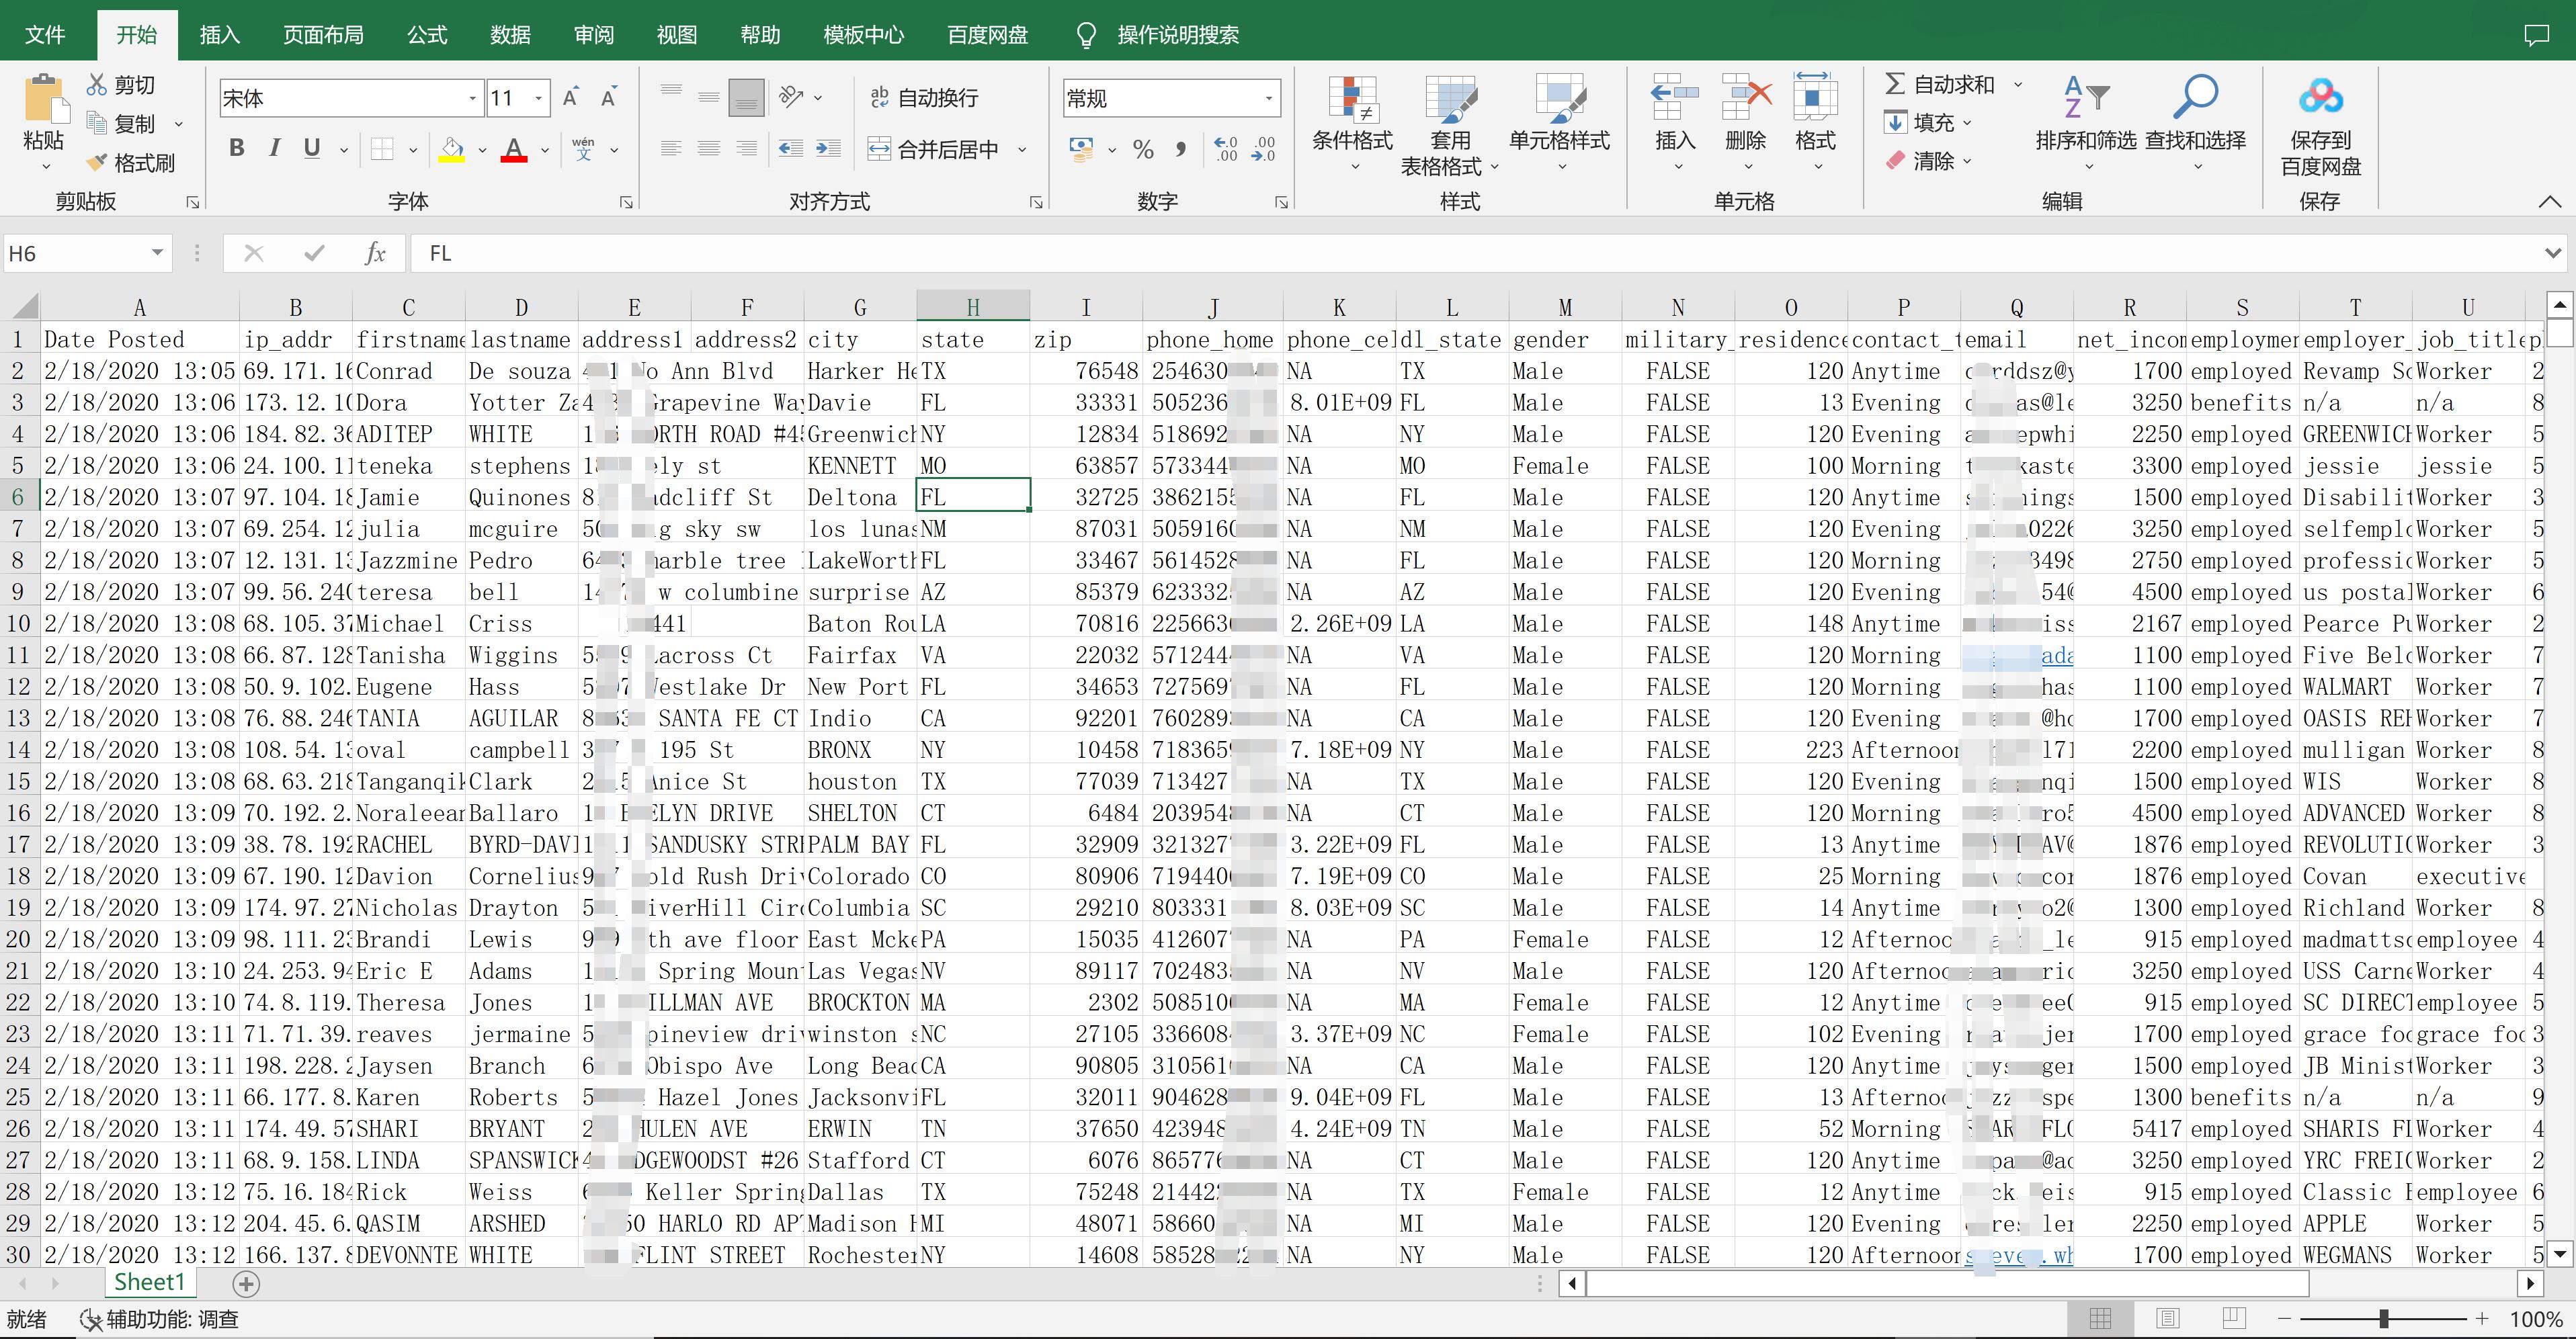Click the Find and Select magnifier icon
Image resolution: width=2576 pixels, height=1339 pixels.
2195,98
